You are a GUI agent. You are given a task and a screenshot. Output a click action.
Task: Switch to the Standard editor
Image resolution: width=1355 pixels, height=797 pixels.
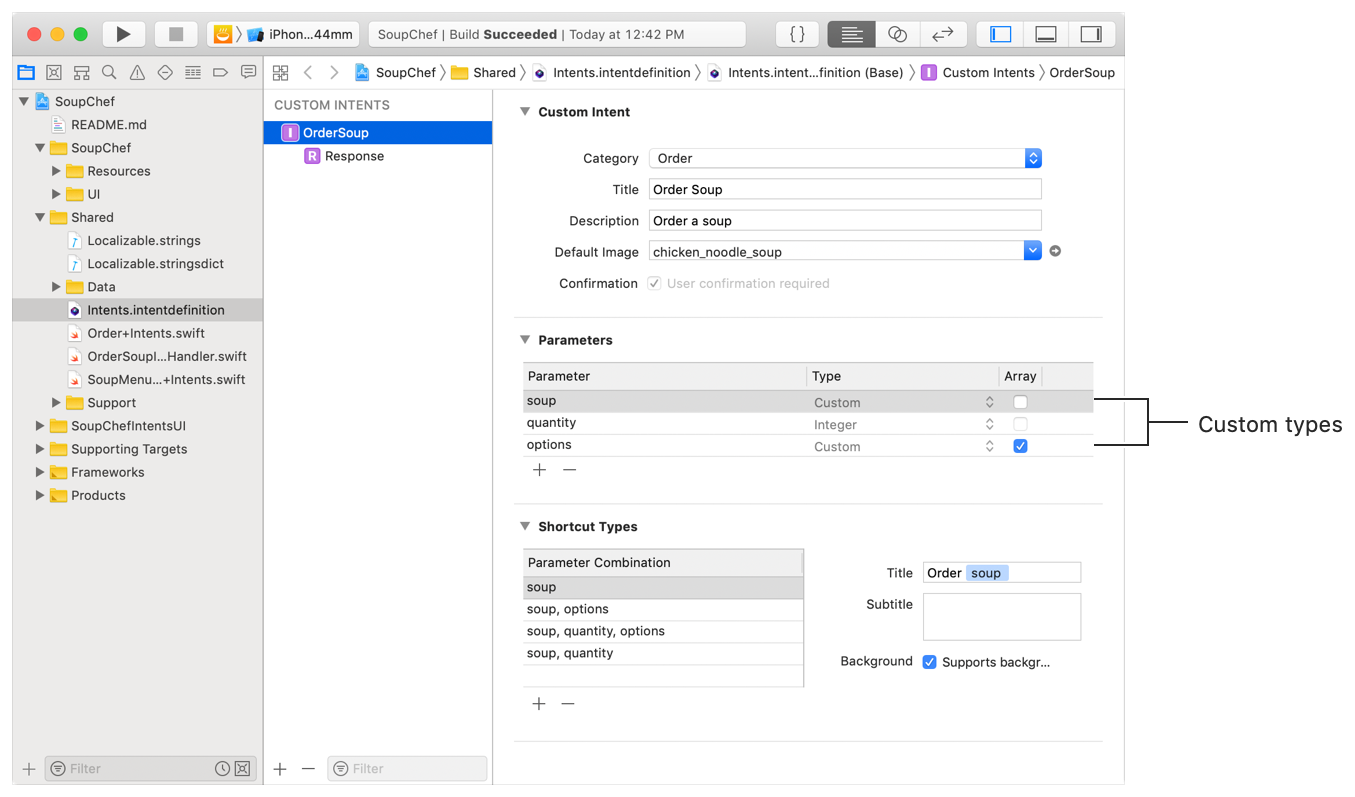pos(851,34)
